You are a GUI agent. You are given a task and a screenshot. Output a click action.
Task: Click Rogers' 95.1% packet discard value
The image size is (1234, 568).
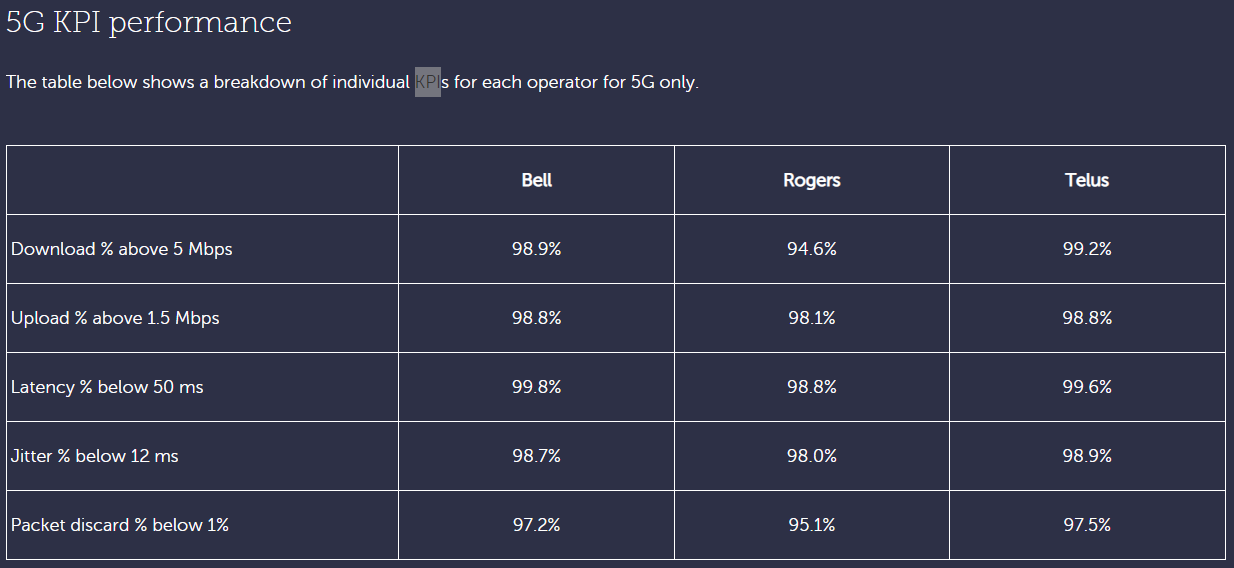click(x=811, y=525)
